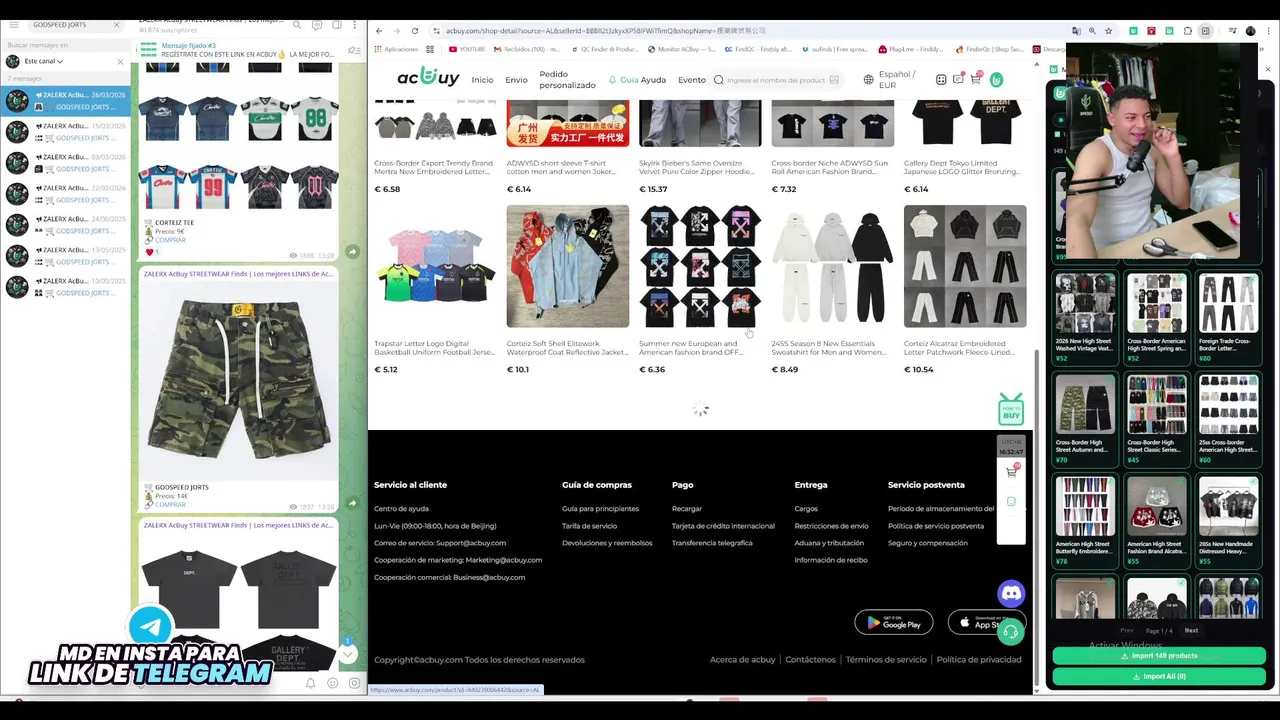Open the green customer support headset button
This screenshot has height=720, width=1280.
tap(1010, 632)
